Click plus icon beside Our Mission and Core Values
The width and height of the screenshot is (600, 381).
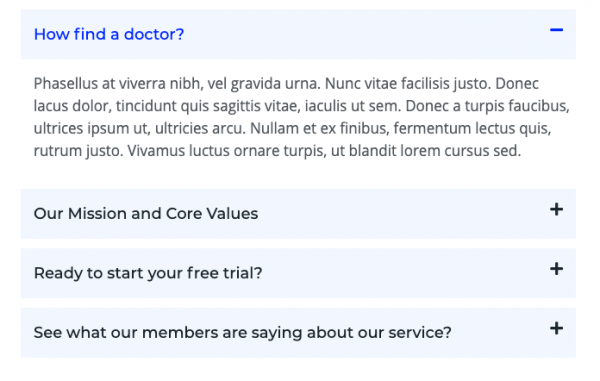556,209
